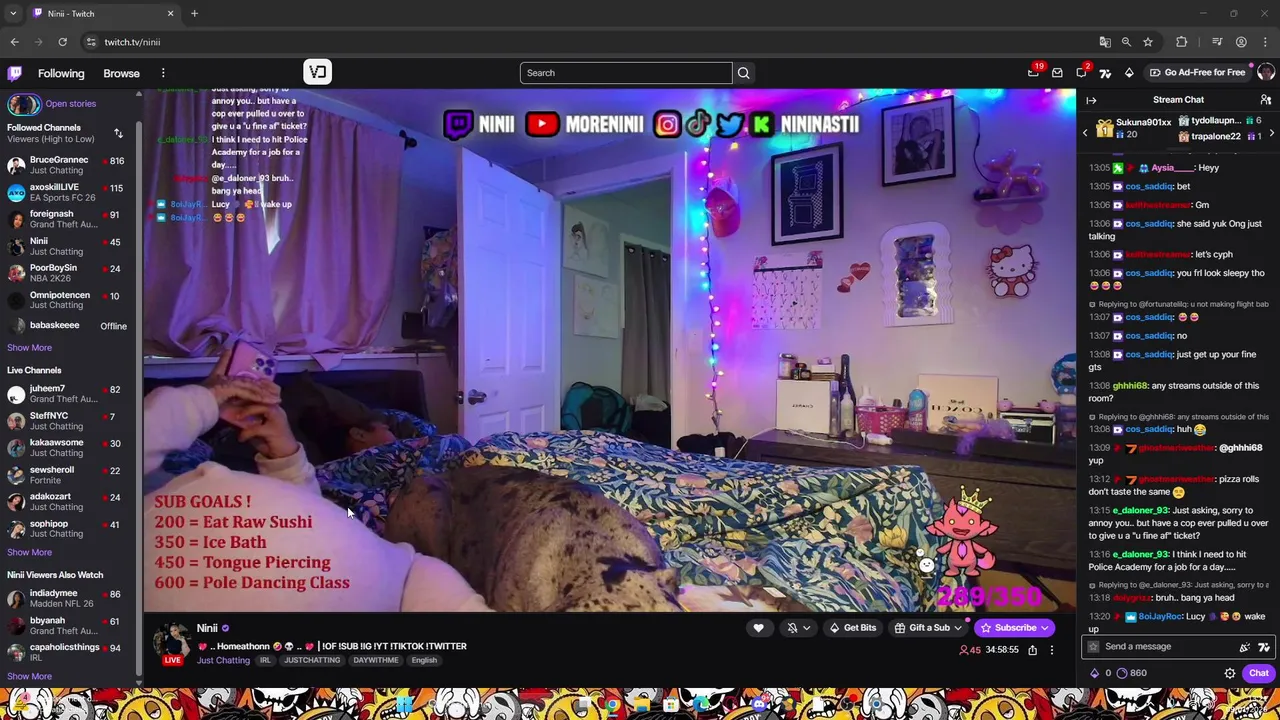Screen dimensions: 1280x720
Task: Click the IRL stream tag
Action: click(x=265, y=660)
